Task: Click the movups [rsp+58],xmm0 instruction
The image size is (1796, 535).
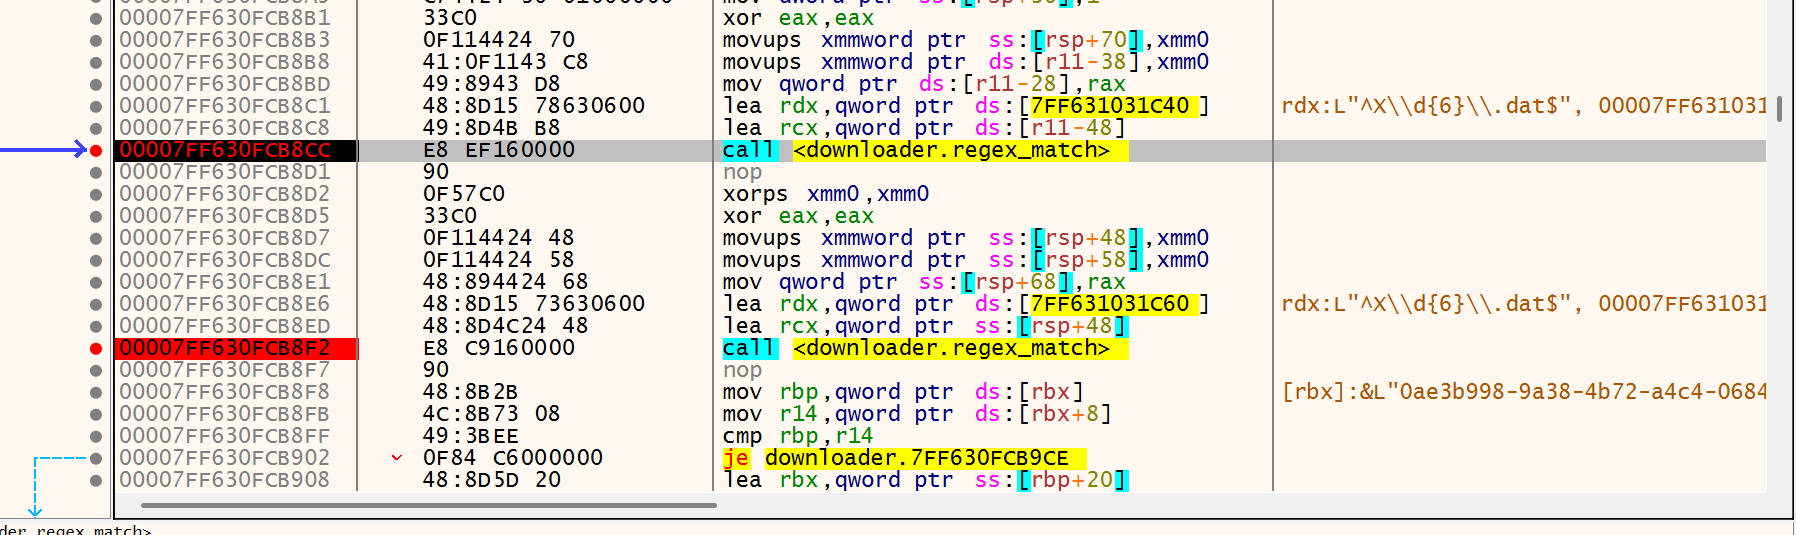Action: [966, 260]
